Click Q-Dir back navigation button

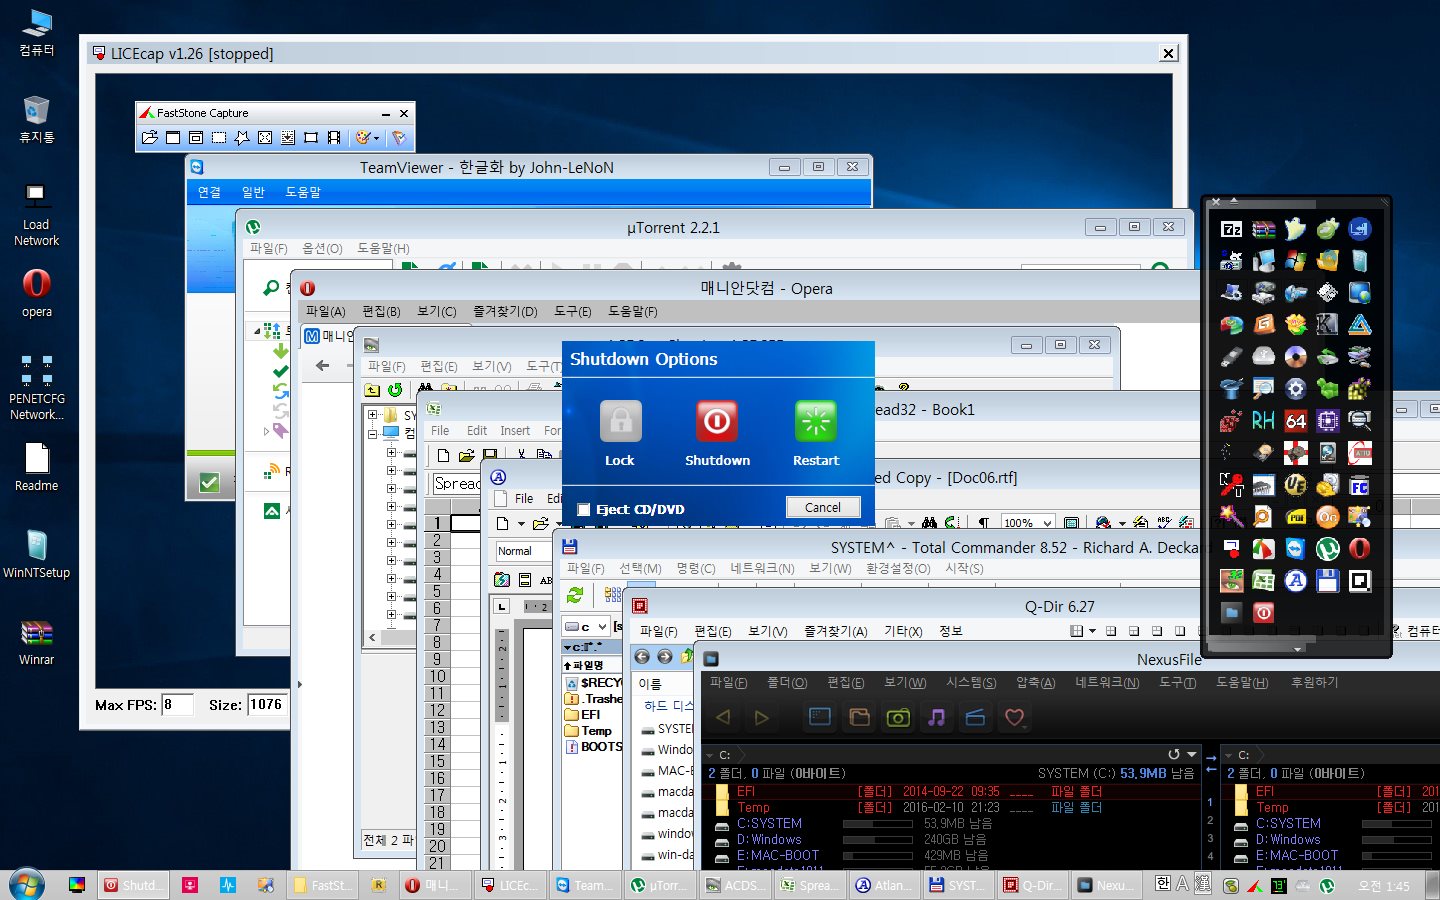pyautogui.click(x=642, y=657)
